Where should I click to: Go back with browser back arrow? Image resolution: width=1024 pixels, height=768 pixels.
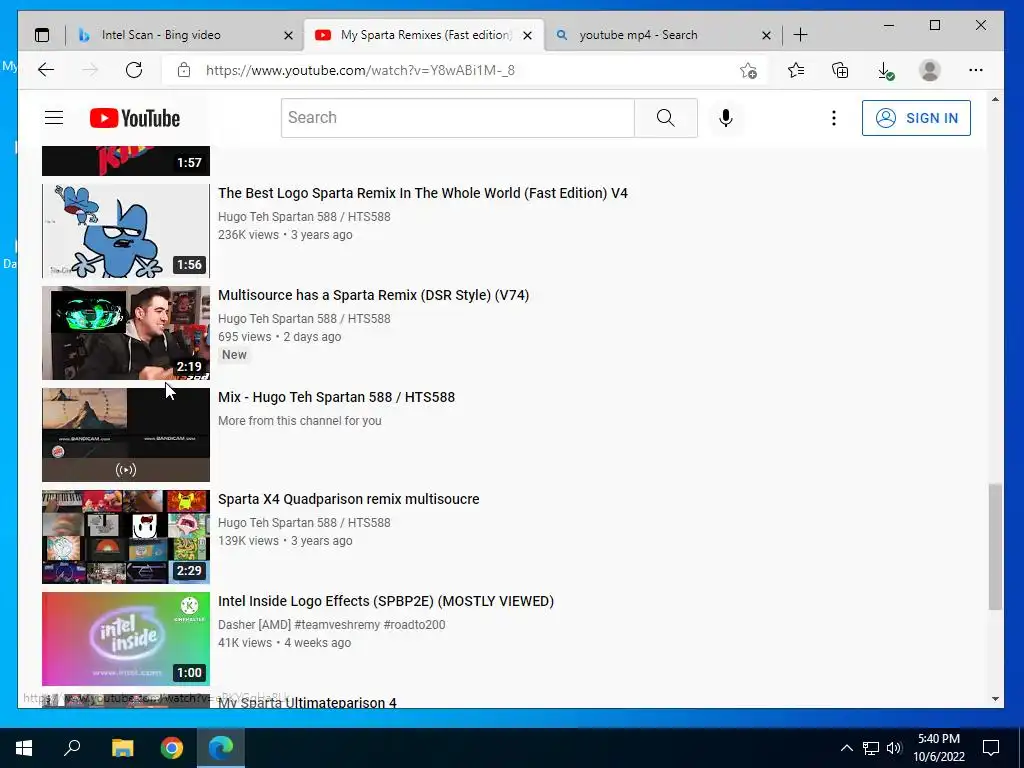pos(46,70)
